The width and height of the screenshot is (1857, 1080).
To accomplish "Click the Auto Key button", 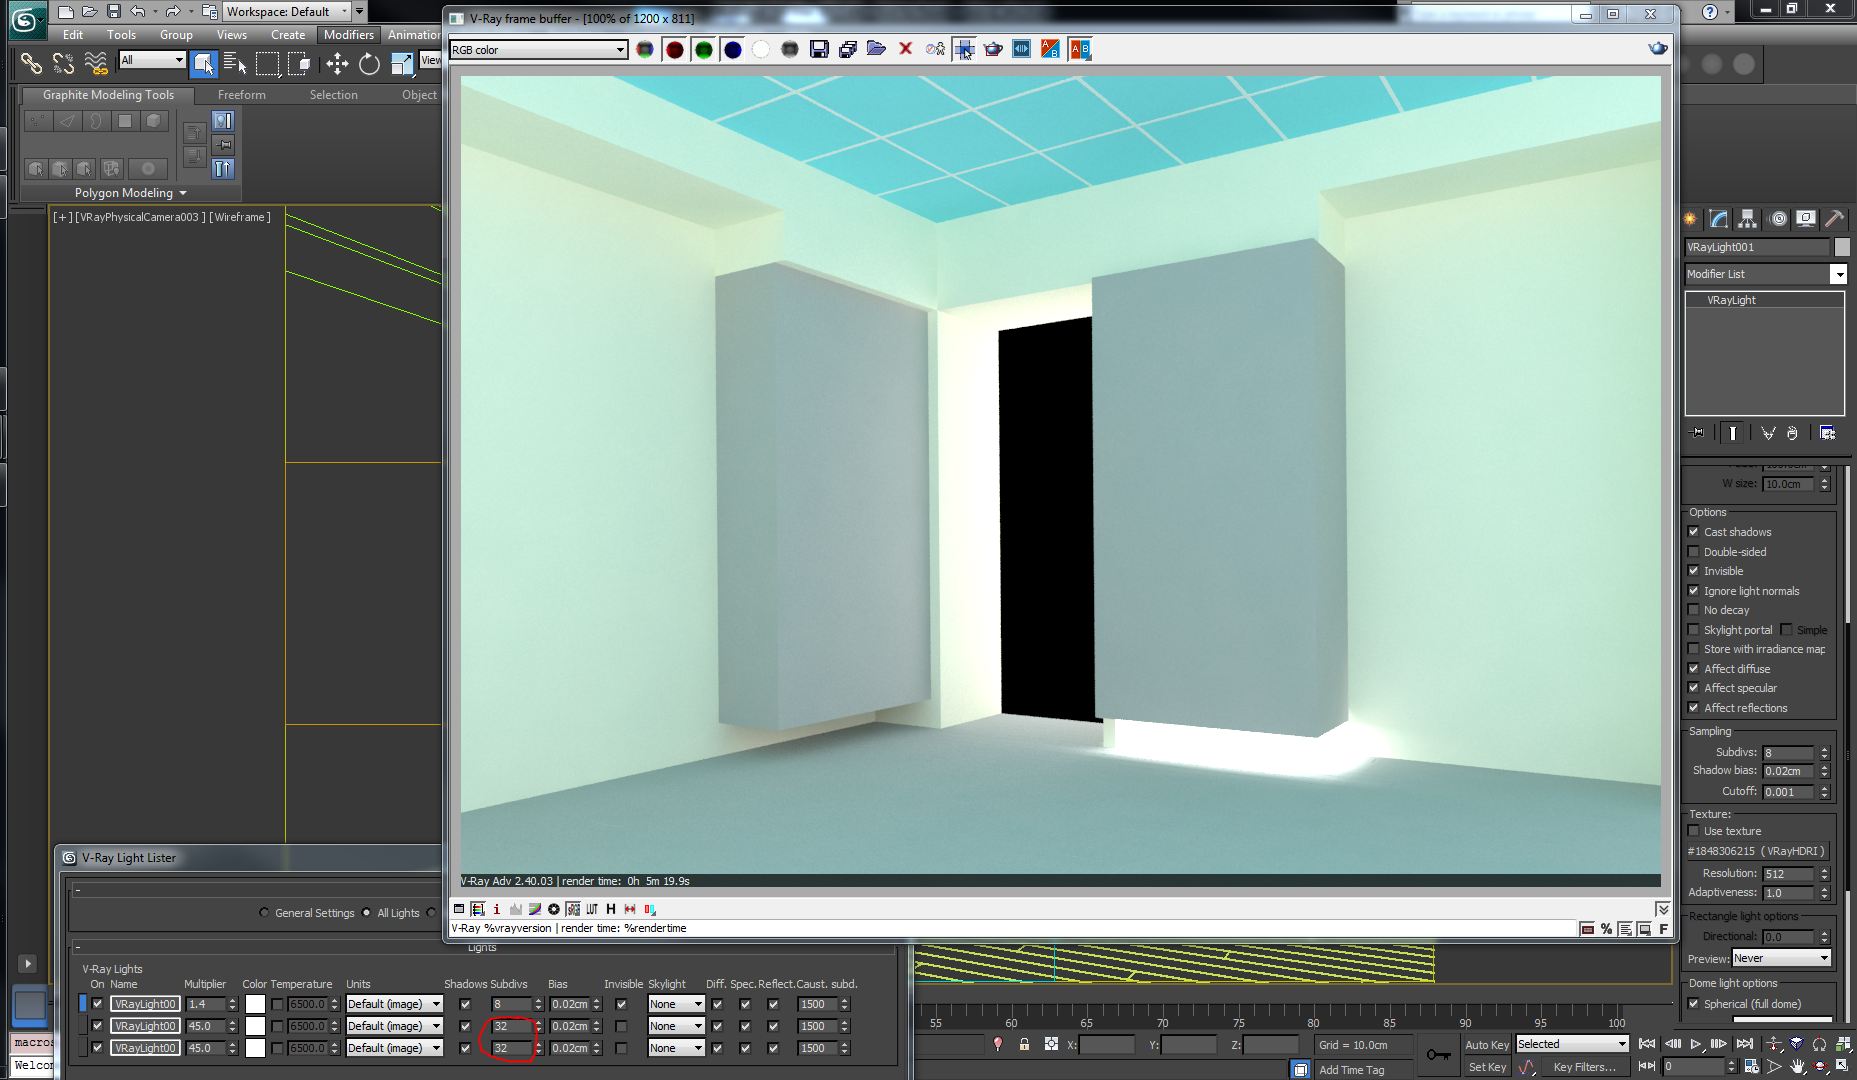I will [1487, 1045].
